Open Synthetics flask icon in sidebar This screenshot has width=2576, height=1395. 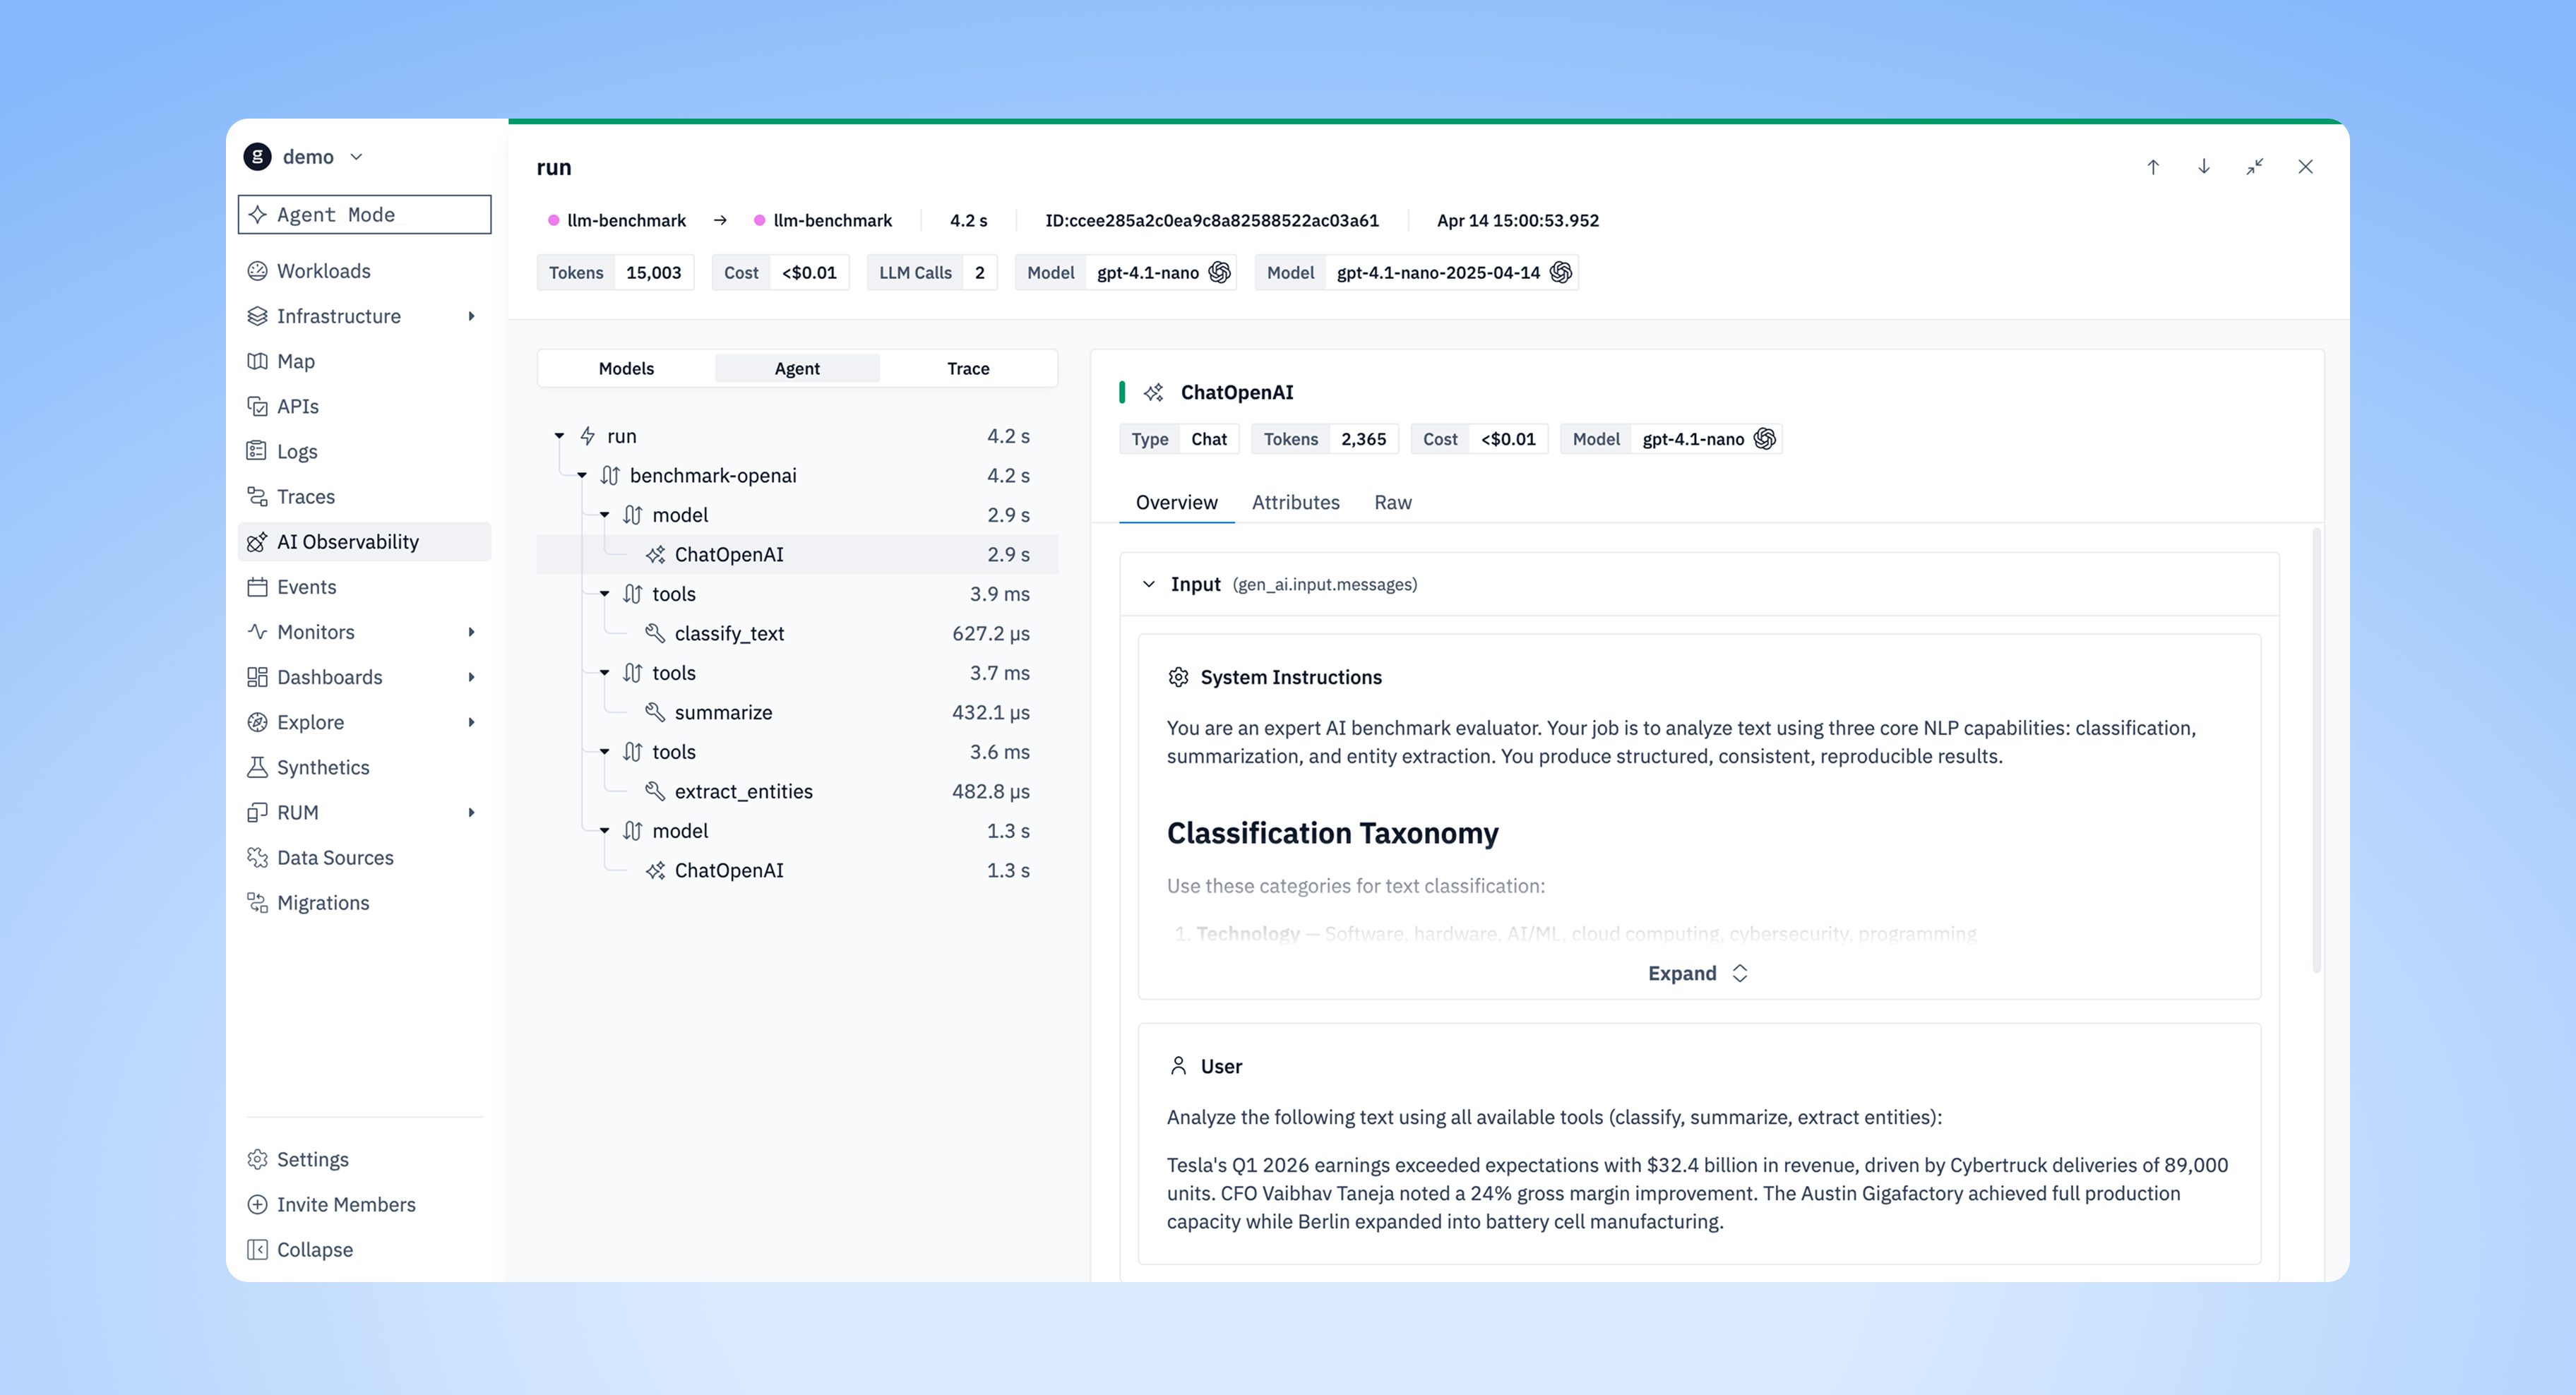[257, 767]
